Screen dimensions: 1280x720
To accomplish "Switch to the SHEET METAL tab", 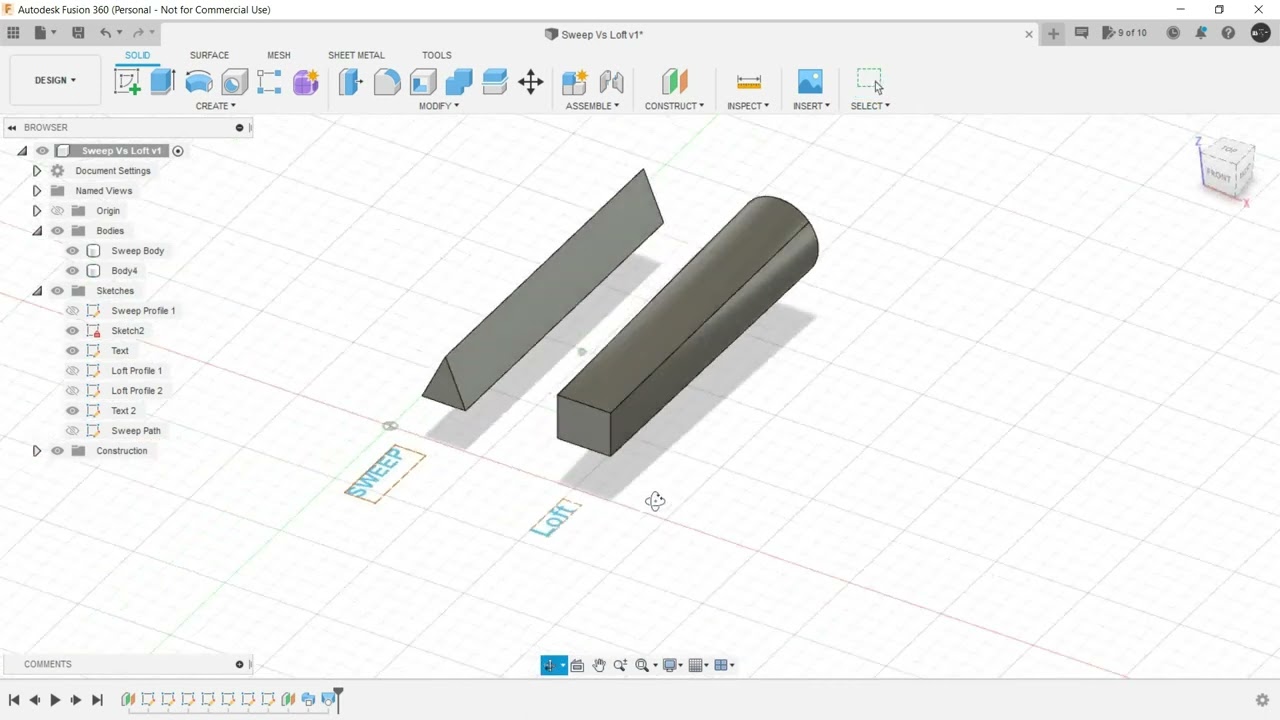I will coord(356,55).
